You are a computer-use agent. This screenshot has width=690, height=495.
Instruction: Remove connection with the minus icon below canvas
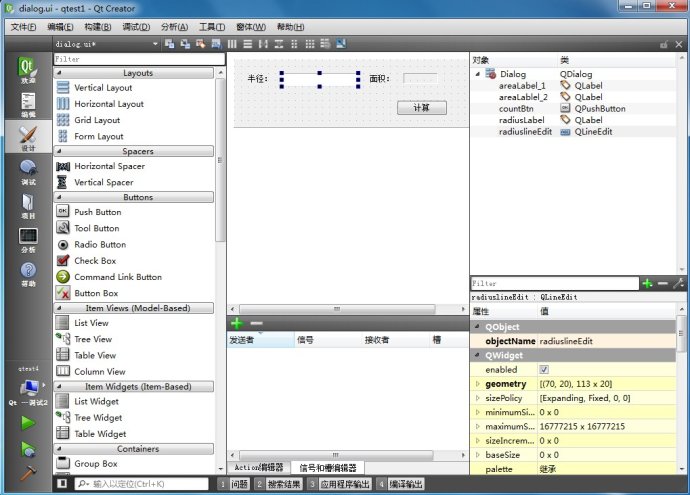256,323
